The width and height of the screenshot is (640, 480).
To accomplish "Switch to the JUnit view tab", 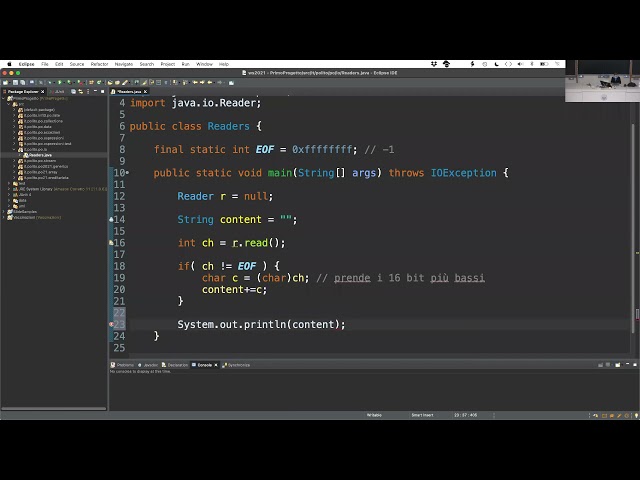I will [x=59, y=91].
